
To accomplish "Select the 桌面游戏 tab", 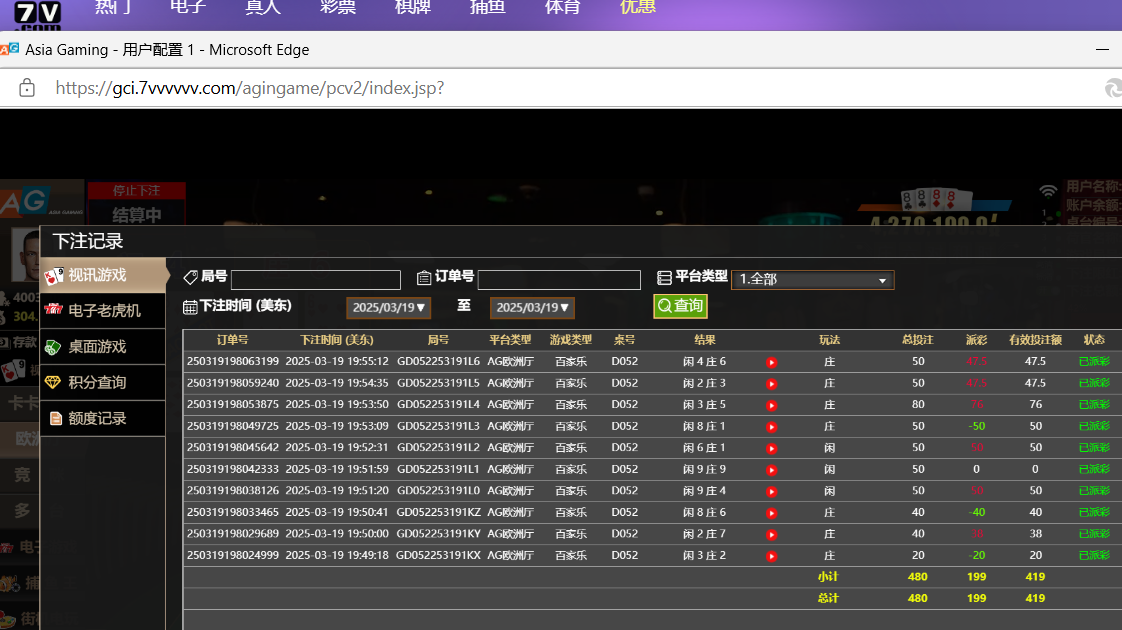I will pyautogui.click(x=97, y=346).
